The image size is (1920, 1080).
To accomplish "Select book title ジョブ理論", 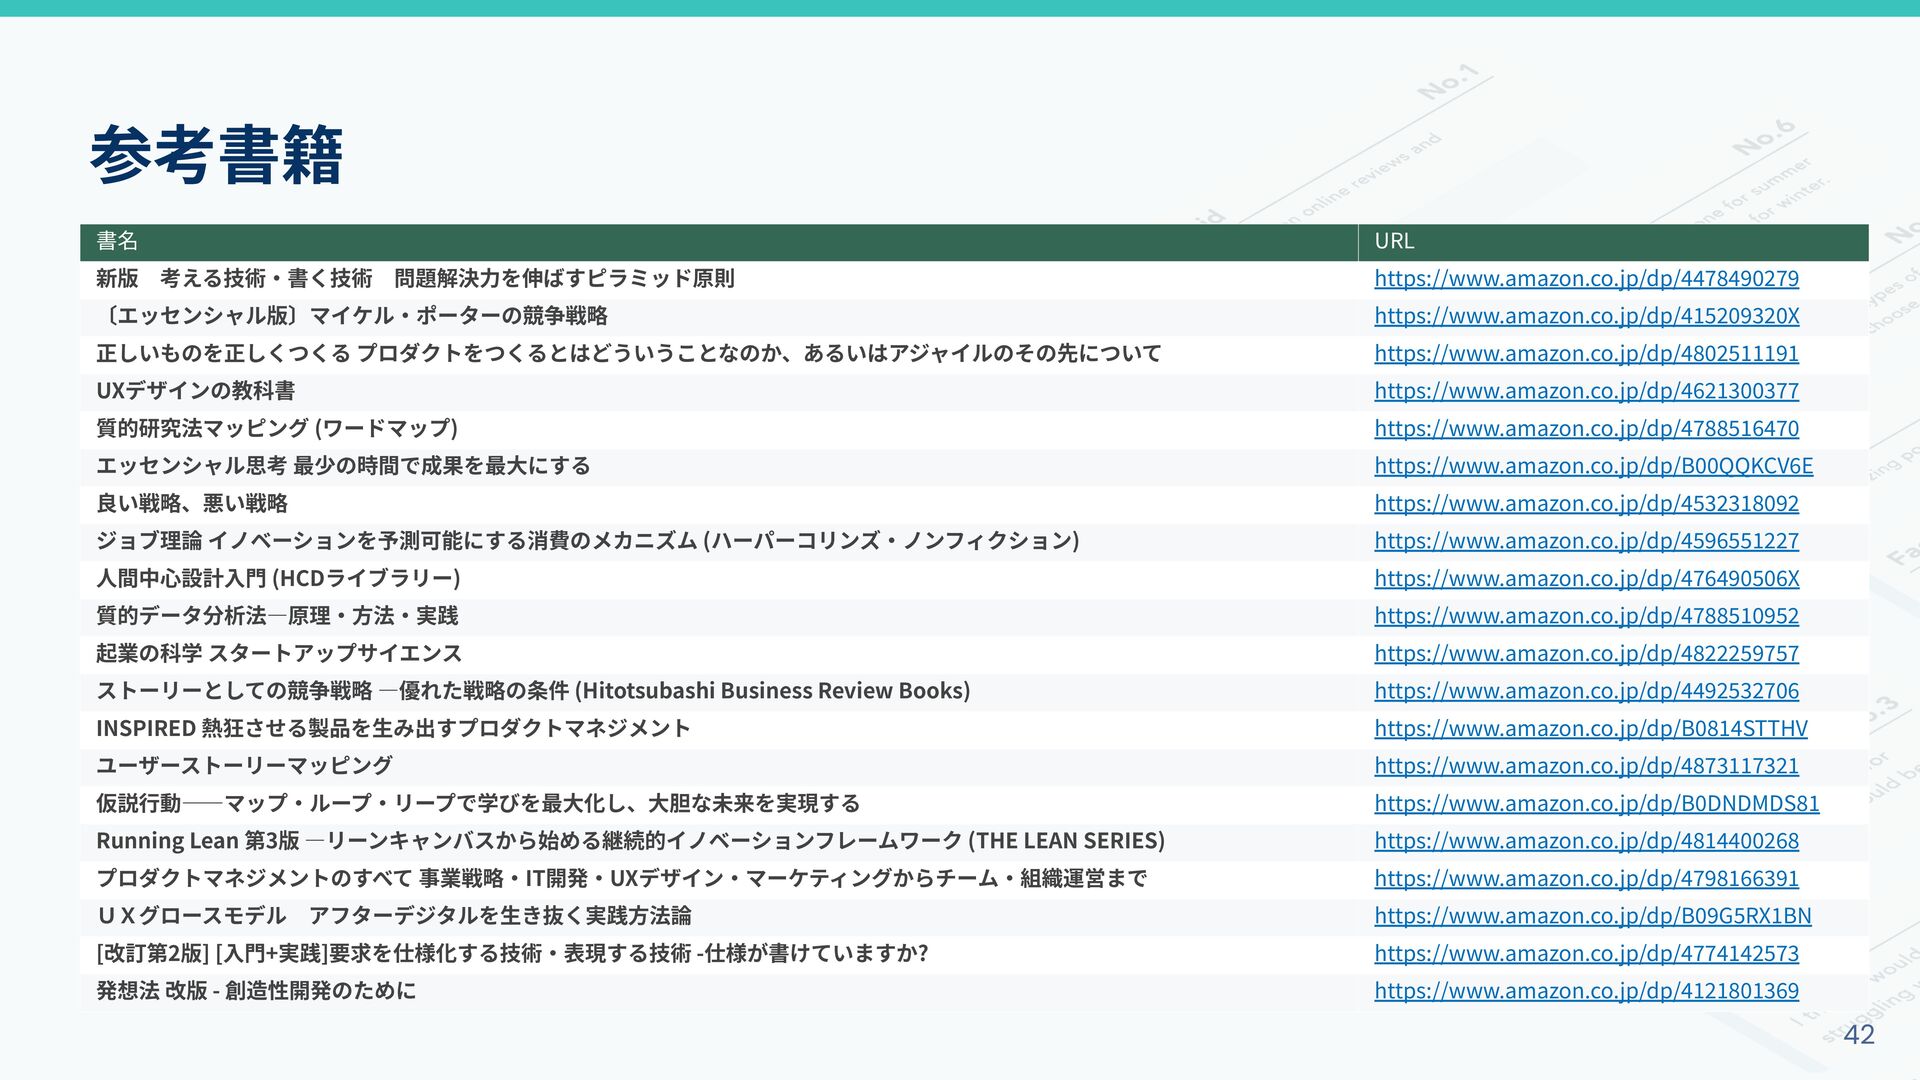I will coord(588,541).
